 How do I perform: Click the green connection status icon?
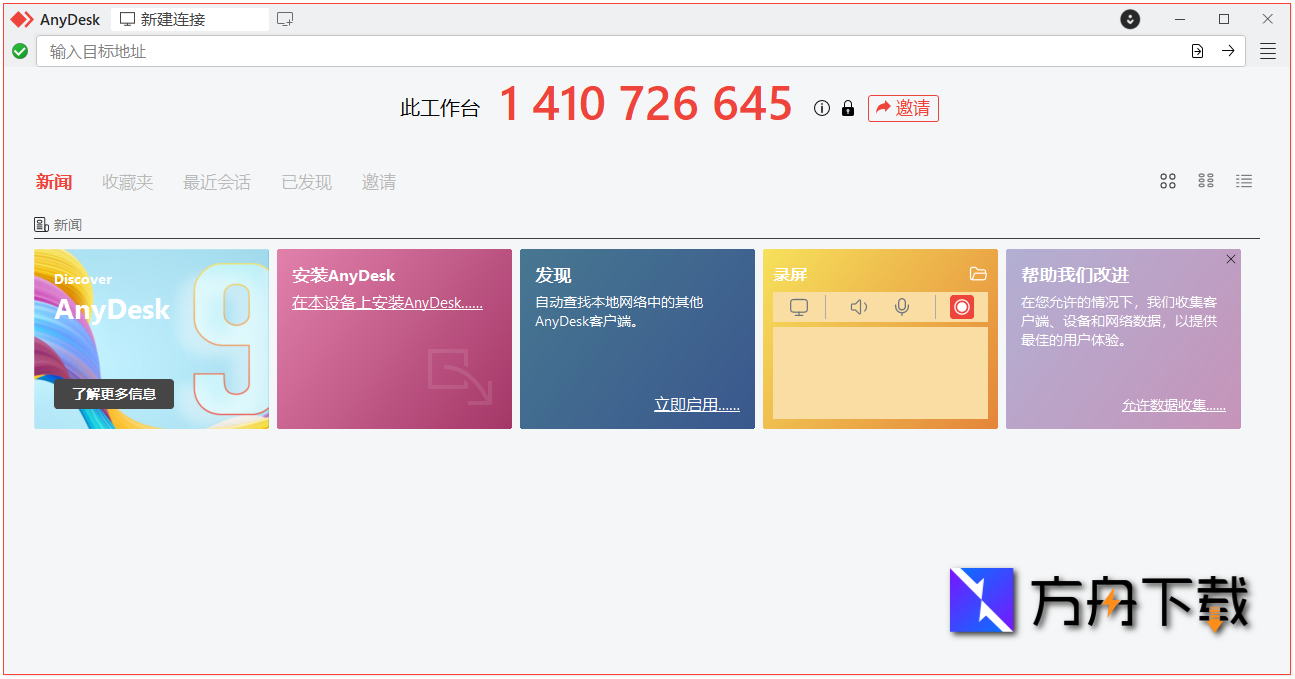(20, 50)
